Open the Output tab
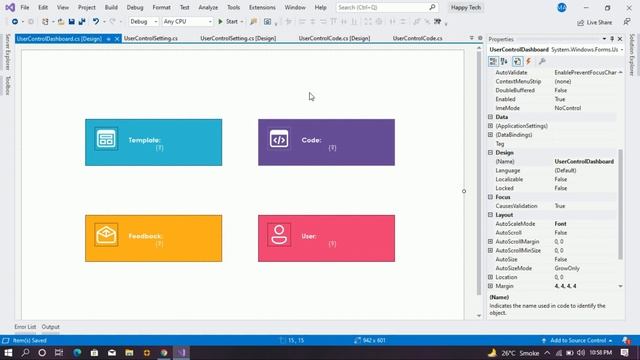This screenshot has width=640, height=360. coord(51,327)
